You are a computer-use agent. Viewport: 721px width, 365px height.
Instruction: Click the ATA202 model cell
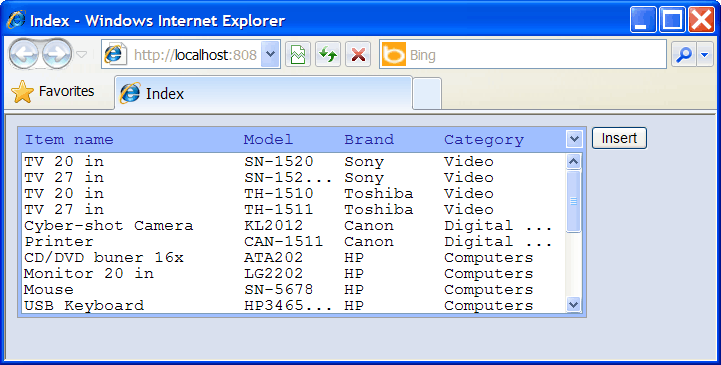(274, 257)
